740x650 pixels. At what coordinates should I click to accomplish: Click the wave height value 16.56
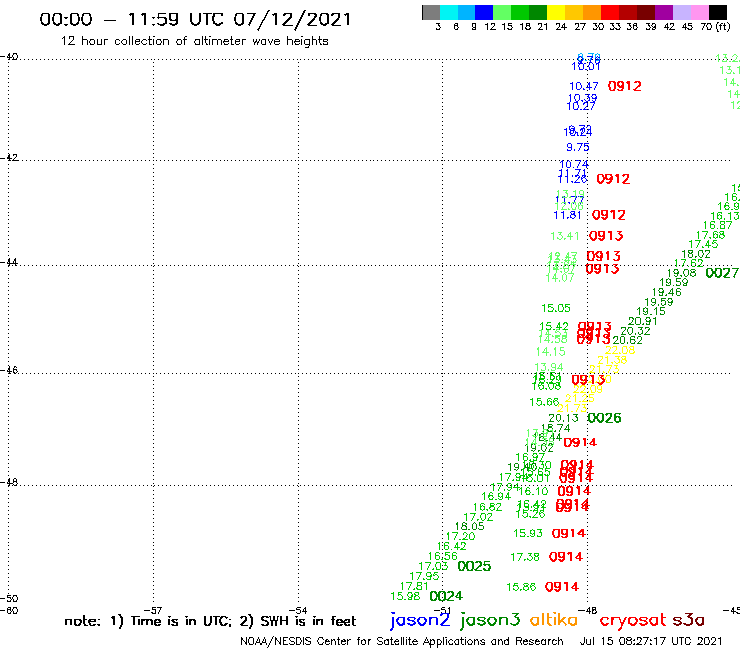tap(443, 557)
